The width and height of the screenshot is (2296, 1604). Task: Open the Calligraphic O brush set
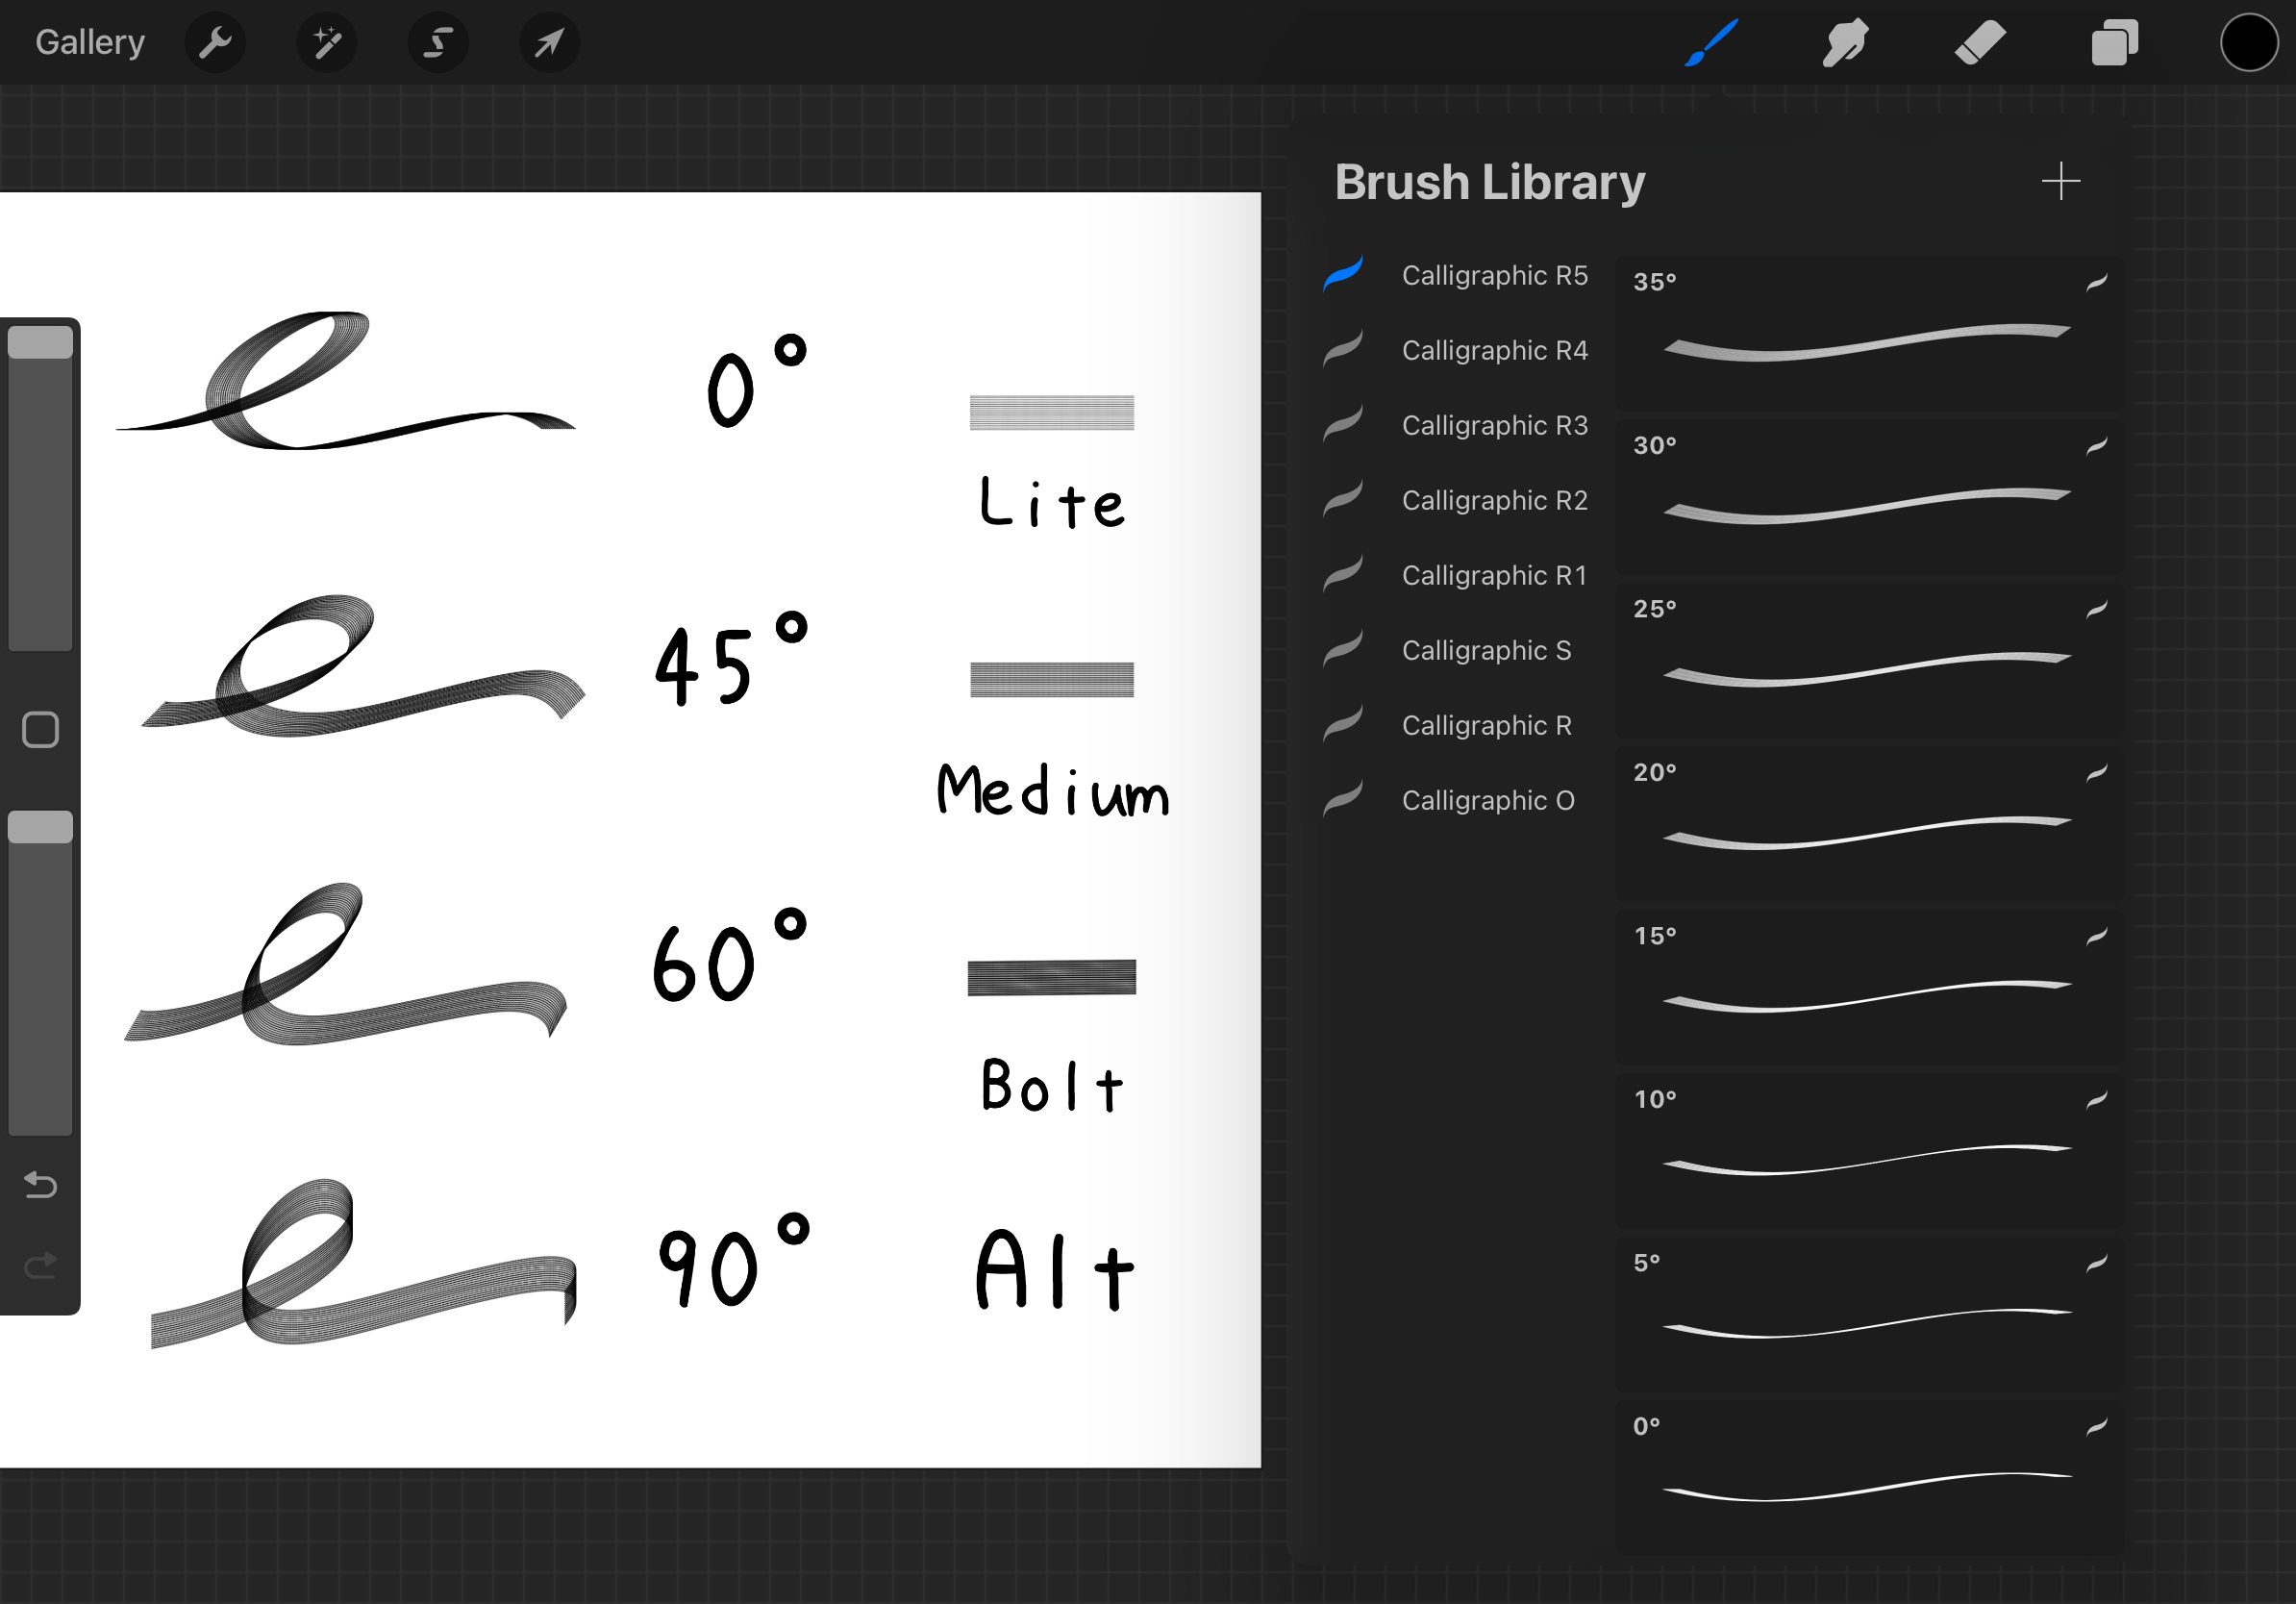(x=1487, y=800)
